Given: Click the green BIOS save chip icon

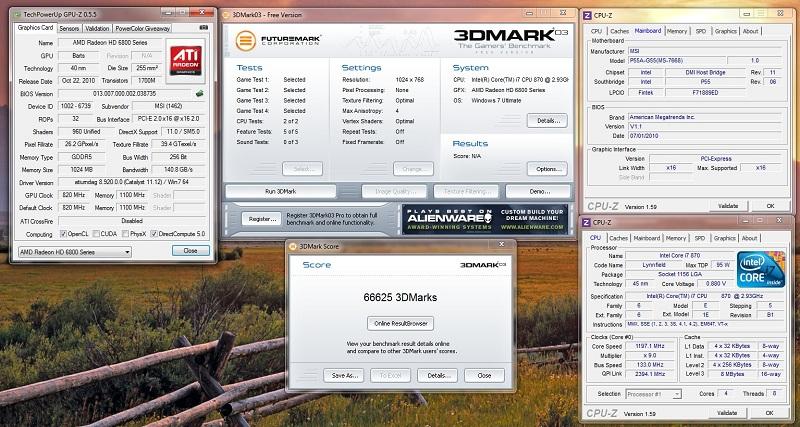Looking at the screenshot, I should (x=199, y=93).
